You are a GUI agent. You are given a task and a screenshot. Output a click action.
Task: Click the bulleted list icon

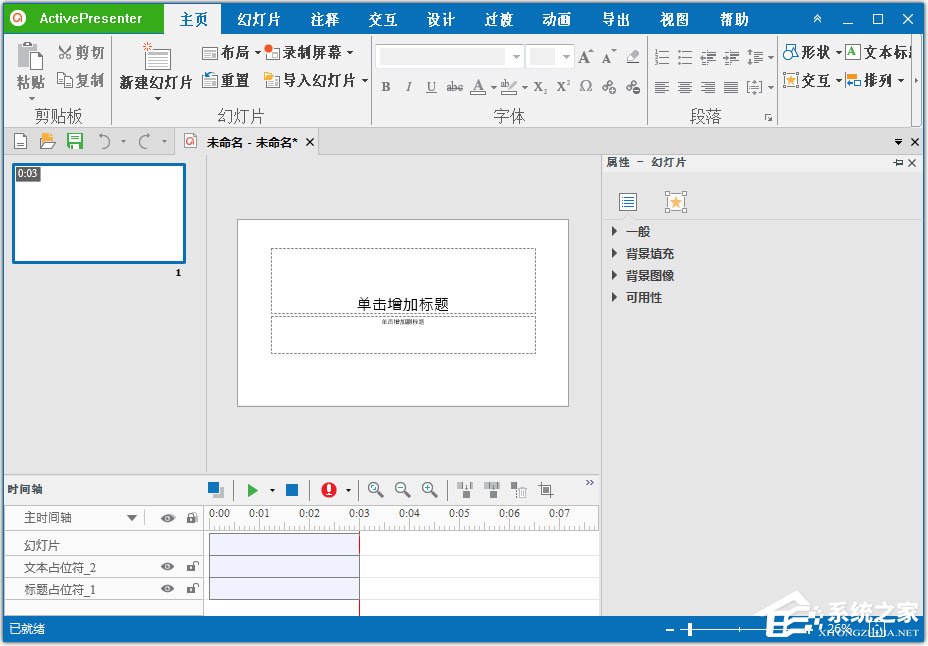[685, 57]
